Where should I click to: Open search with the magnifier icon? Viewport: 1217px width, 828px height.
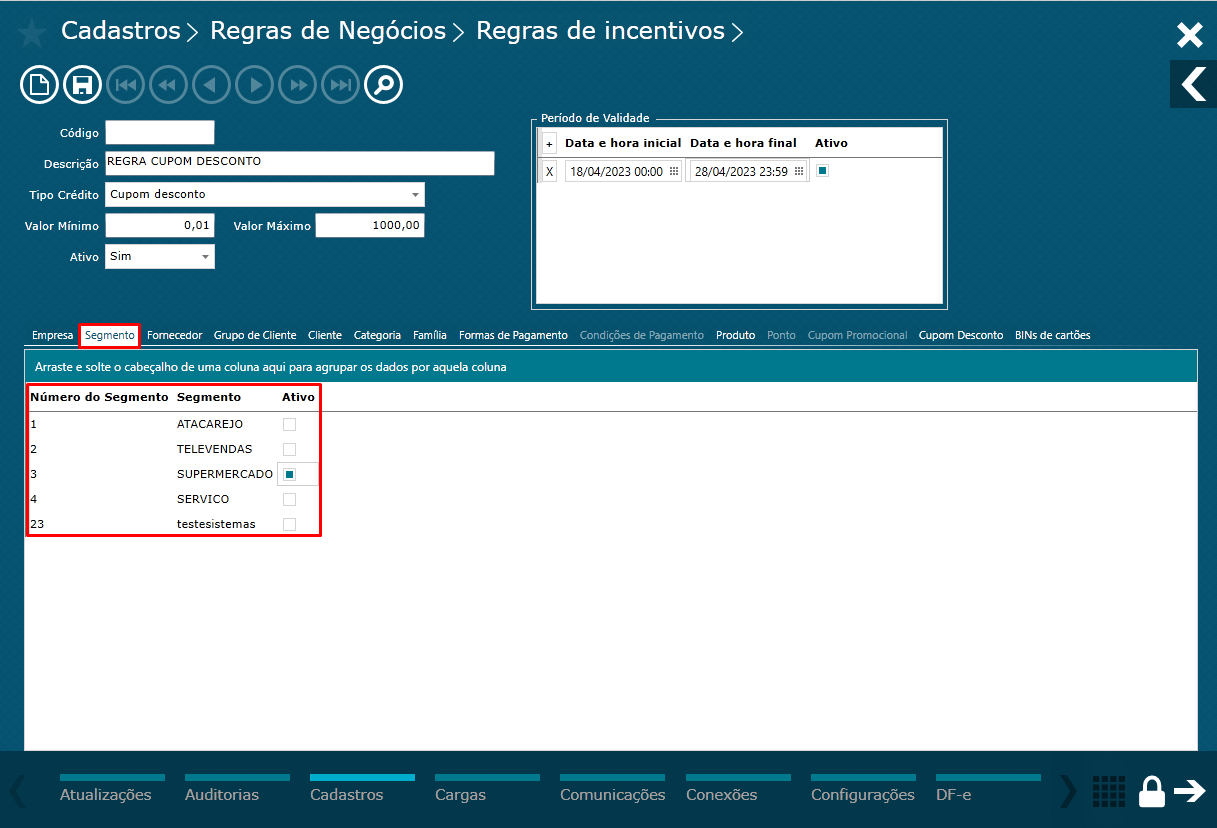click(x=383, y=85)
